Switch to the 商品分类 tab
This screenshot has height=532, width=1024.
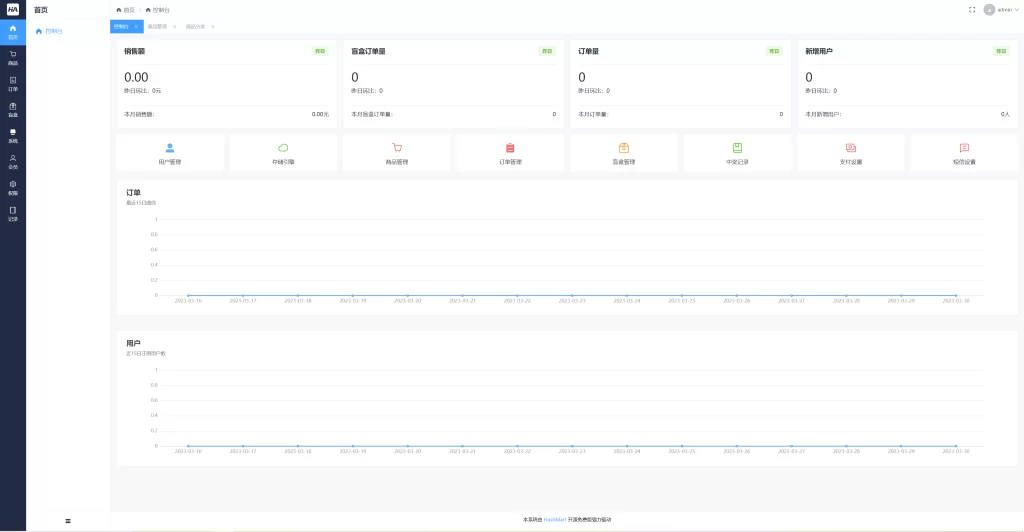(x=196, y=26)
